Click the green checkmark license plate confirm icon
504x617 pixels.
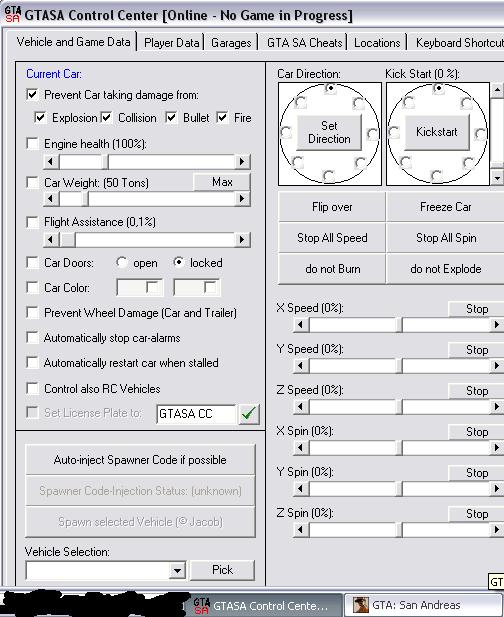tap(249, 414)
